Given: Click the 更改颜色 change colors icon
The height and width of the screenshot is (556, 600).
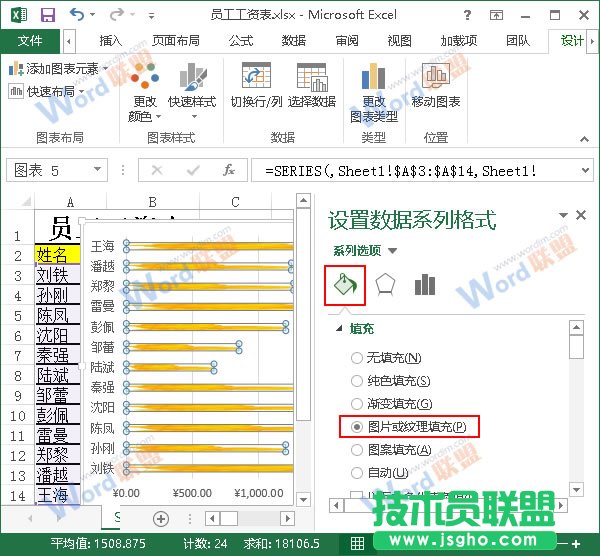Looking at the screenshot, I should click(145, 91).
